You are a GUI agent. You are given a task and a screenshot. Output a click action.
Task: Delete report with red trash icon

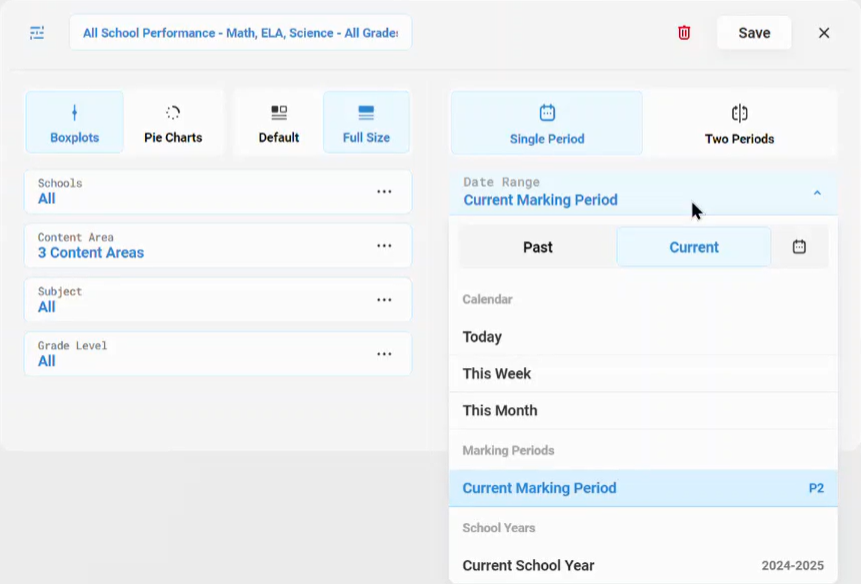pos(684,33)
